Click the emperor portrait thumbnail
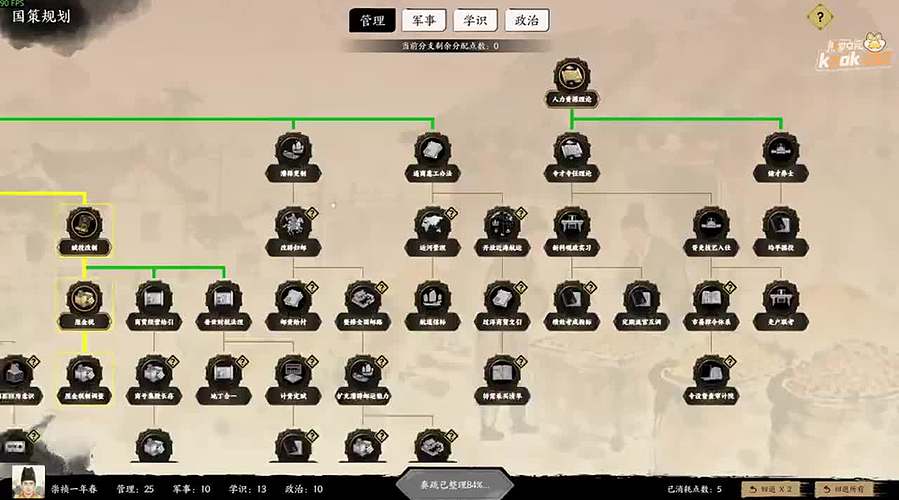The width and height of the screenshot is (899, 500). tap(28, 482)
